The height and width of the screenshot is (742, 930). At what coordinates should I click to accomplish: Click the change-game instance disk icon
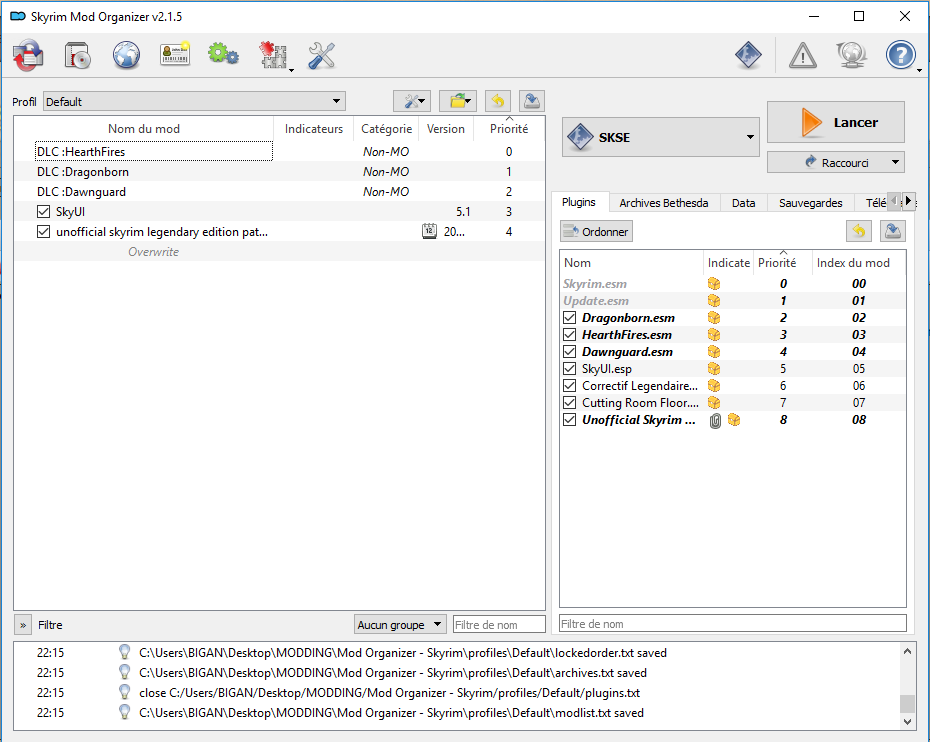point(28,56)
